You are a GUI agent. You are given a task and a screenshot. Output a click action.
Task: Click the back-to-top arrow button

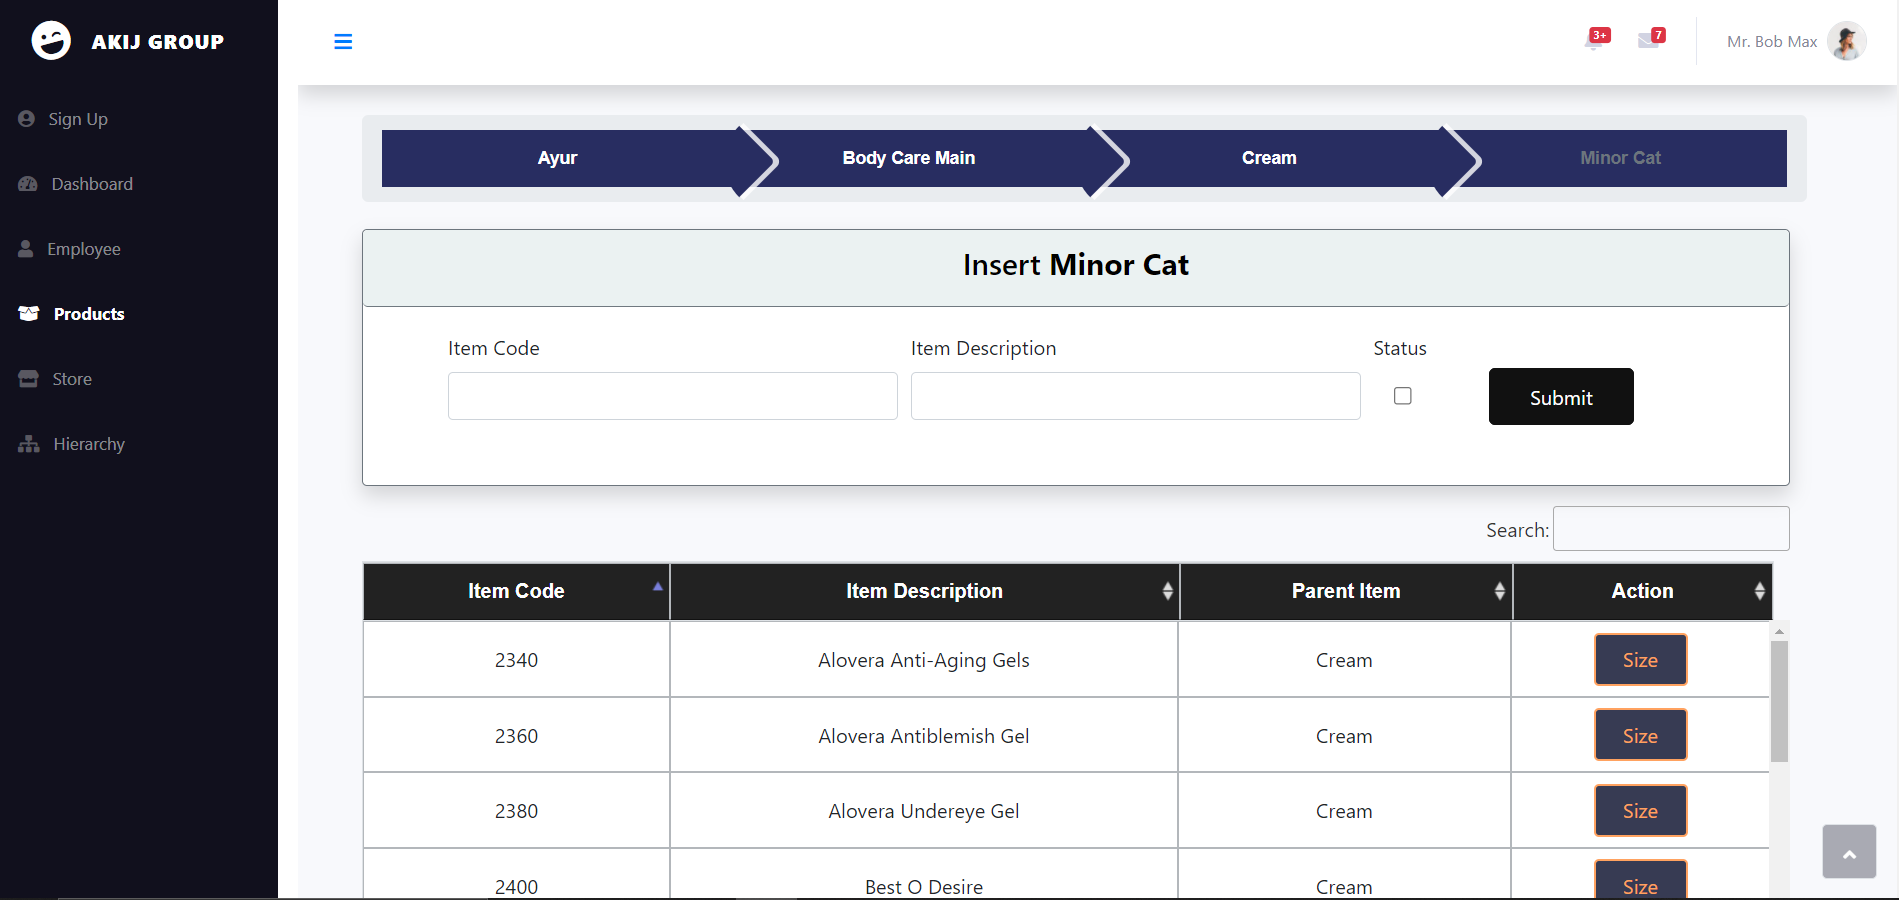tap(1849, 852)
